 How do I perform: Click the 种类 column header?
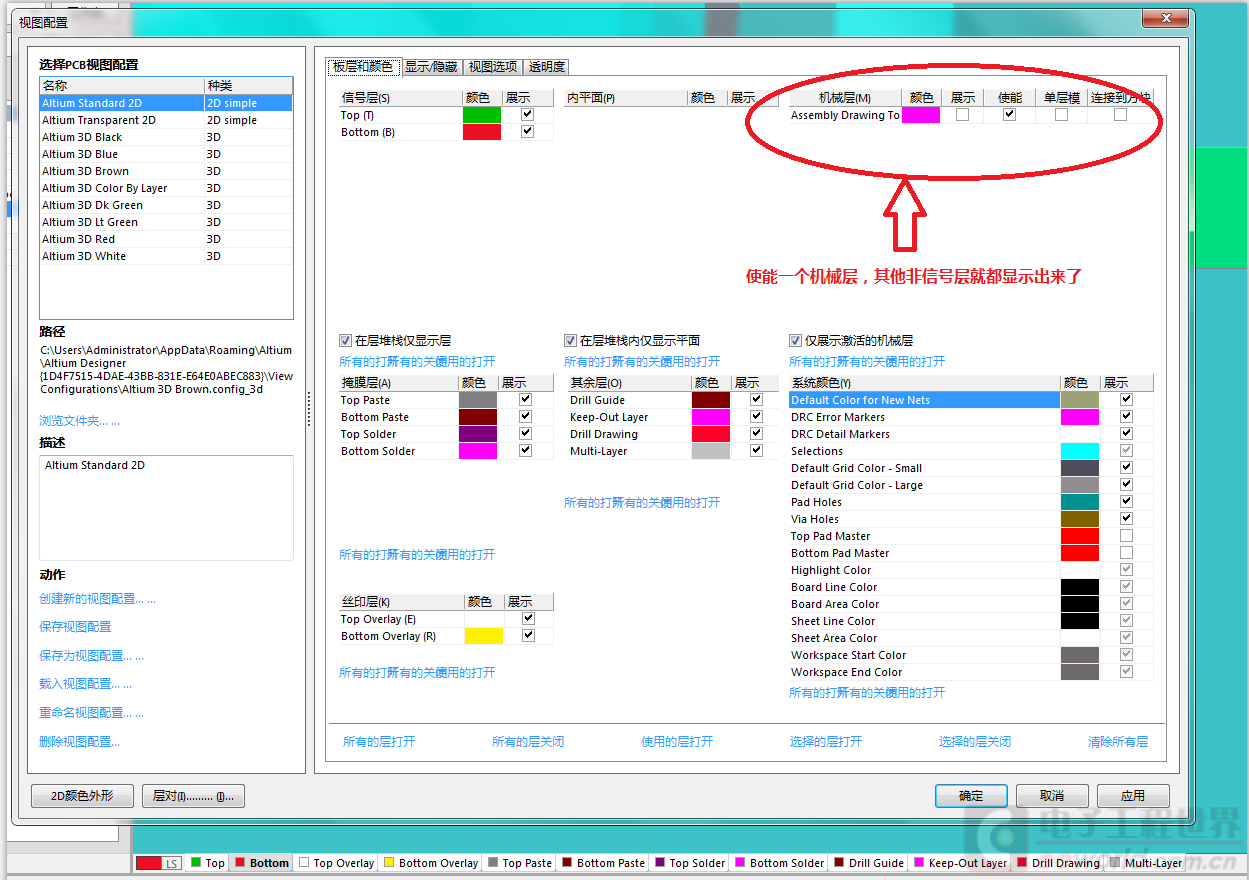point(248,86)
